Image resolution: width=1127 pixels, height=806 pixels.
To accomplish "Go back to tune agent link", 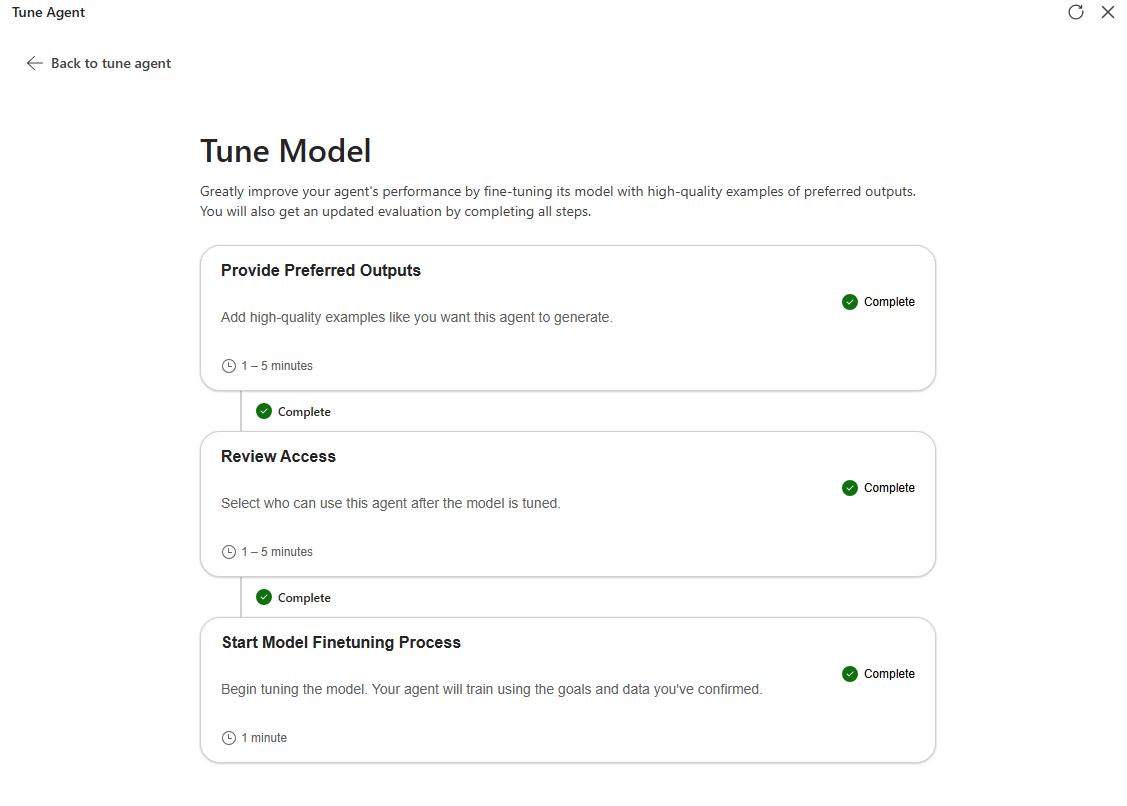I will coord(111,63).
